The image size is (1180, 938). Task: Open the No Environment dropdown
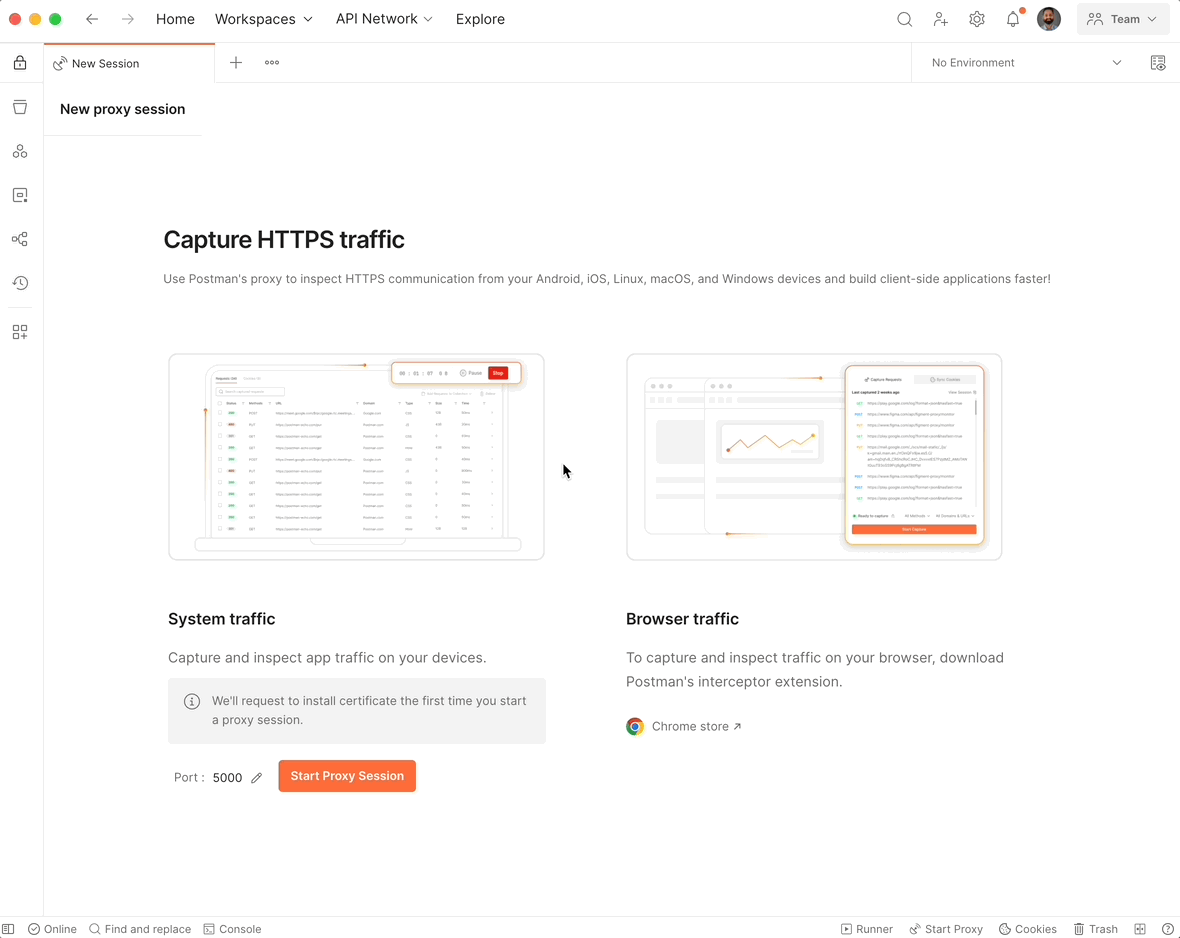tap(1020, 62)
